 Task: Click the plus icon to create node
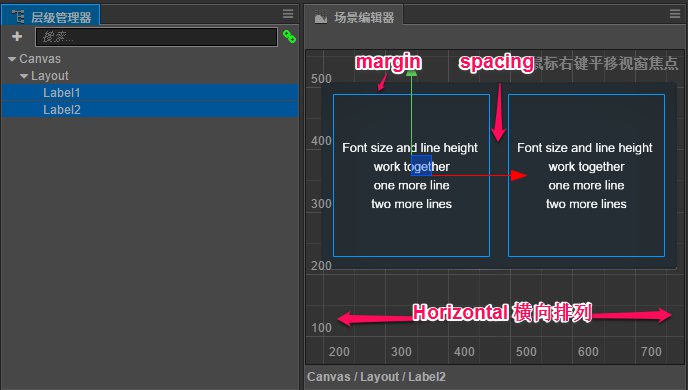(17, 36)
